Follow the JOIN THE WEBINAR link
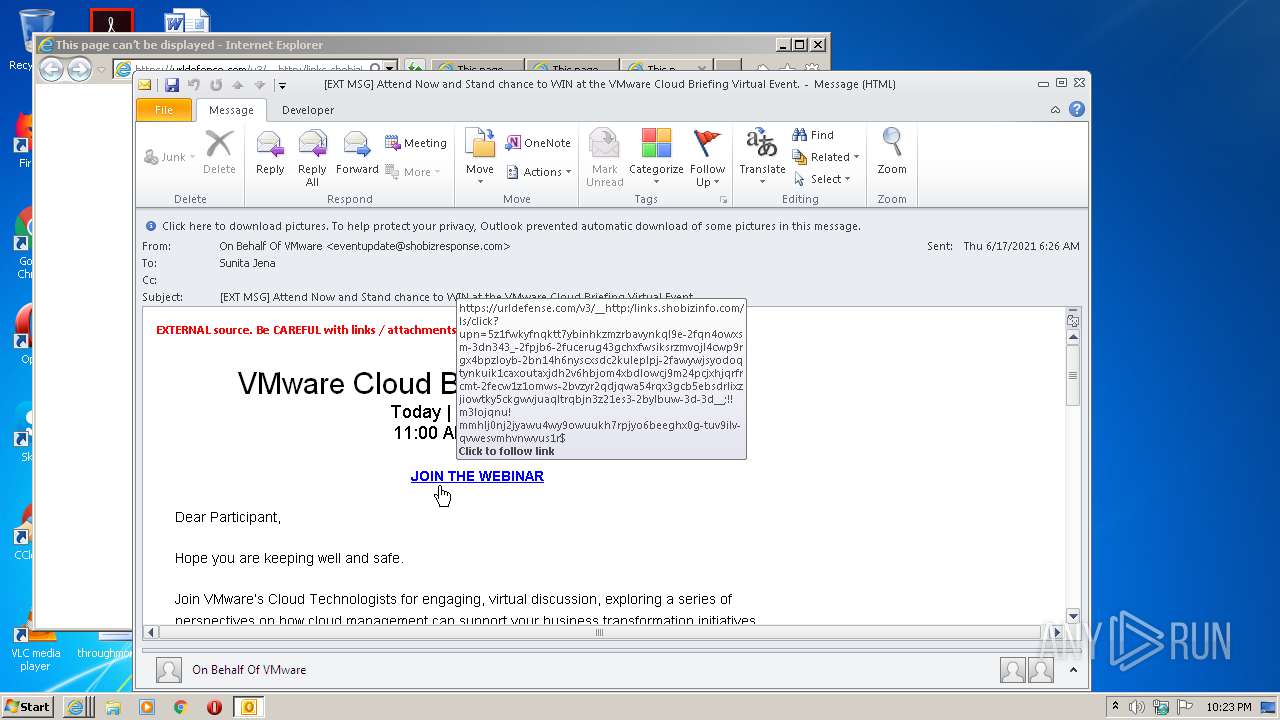The image size is (1280, 720). (x=477, y=476)
